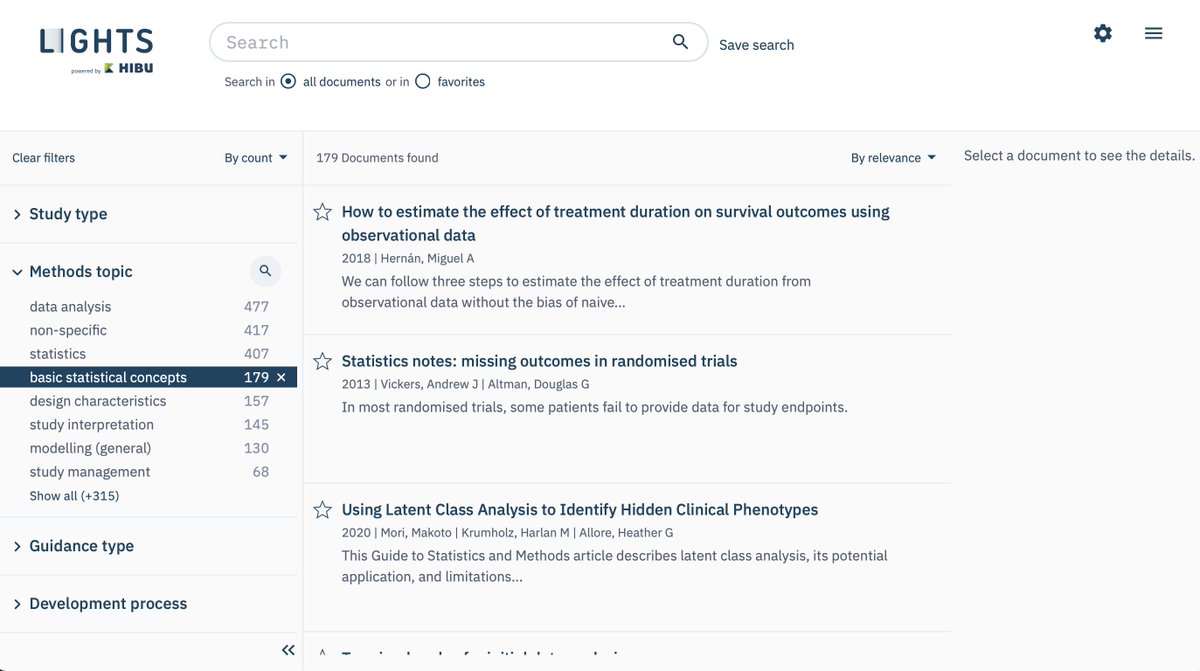Viewport: 1200px width, 671px height.
Task: Open the settings gear icon
Action: click(x=1103, y=33)
